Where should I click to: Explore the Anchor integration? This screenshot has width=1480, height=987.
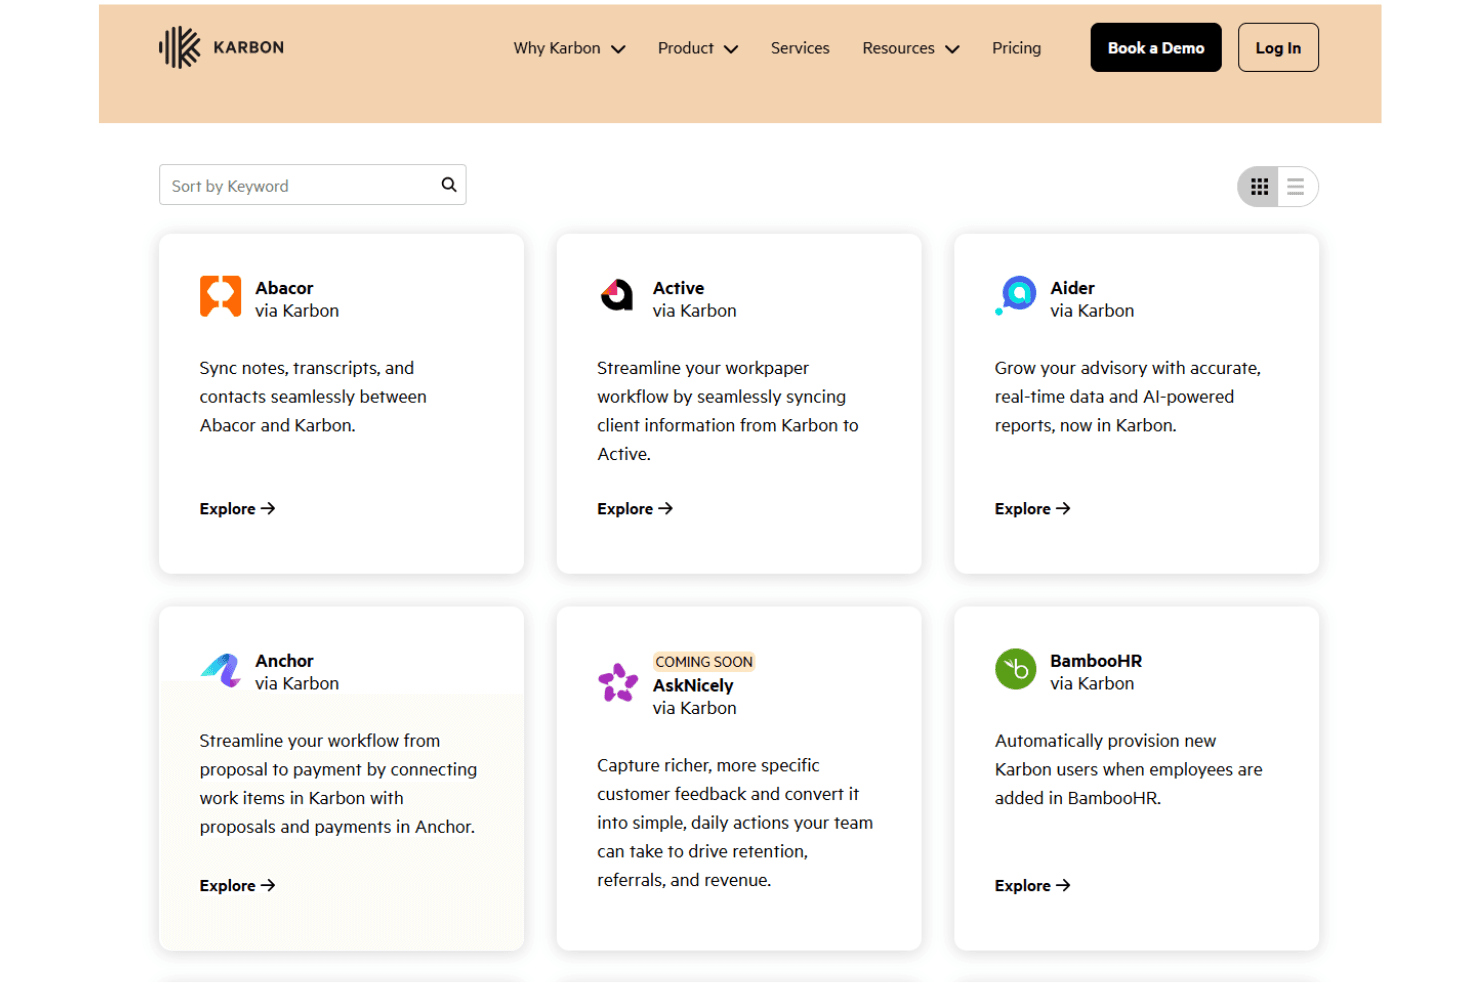pyautogui.click(x=237, y=886)
